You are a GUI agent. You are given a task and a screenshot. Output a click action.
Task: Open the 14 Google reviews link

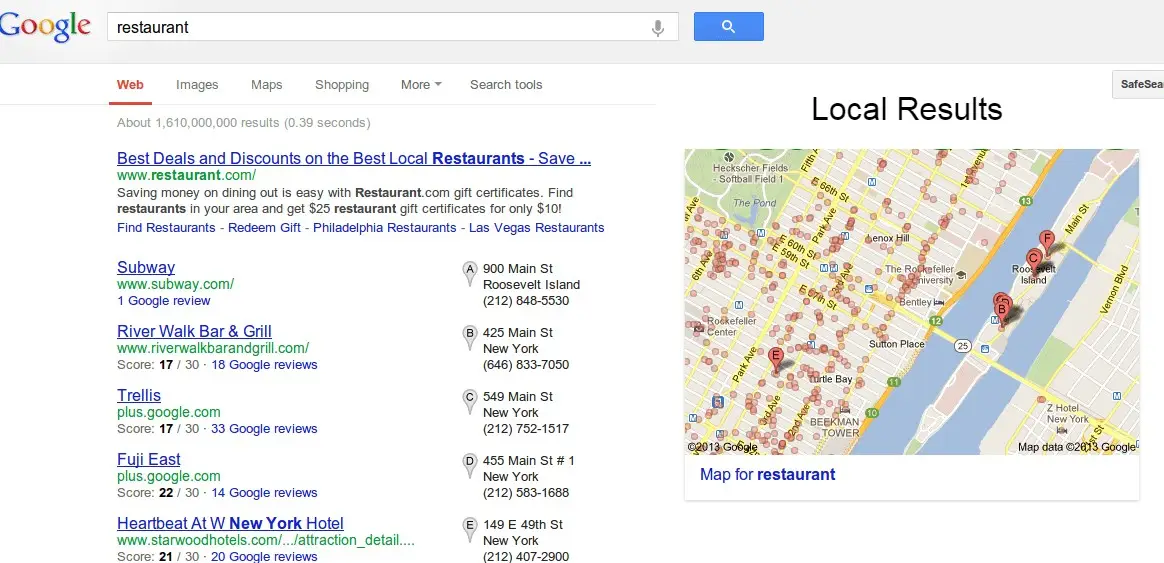point(264,492)
